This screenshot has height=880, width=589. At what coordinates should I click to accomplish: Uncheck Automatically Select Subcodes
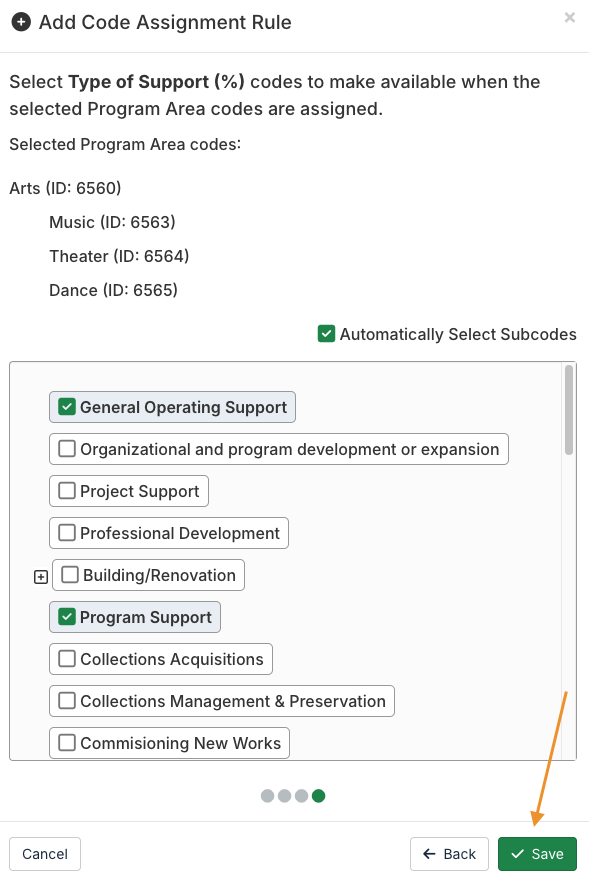(326, 333)
